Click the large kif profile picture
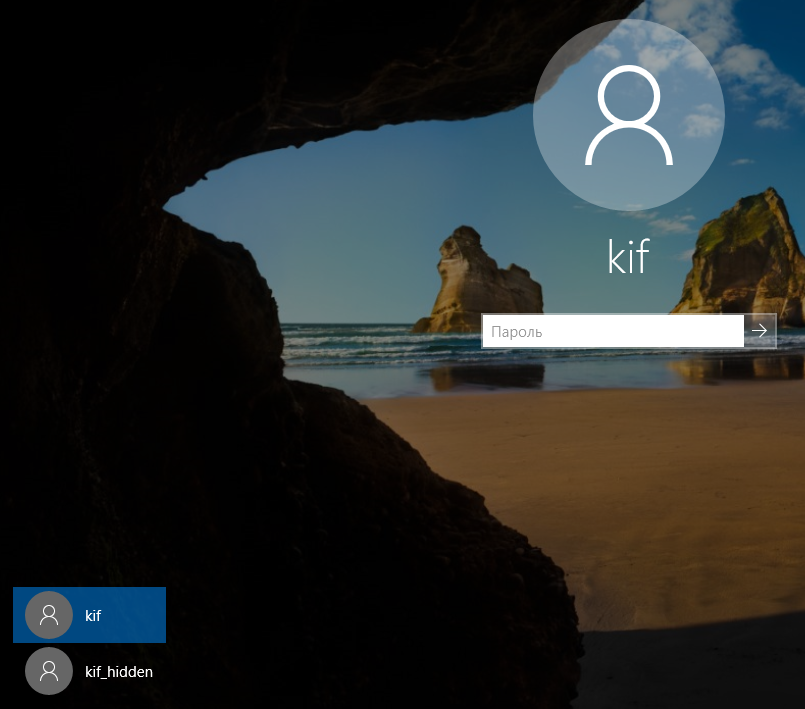Image resolution: width=805 pixels, height=709 pixels. click(x=628, y=115)
